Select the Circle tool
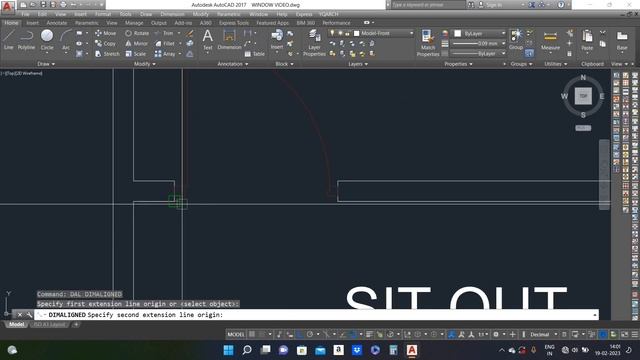The height and width of the screenshot is (360, 640). (47, 40)
